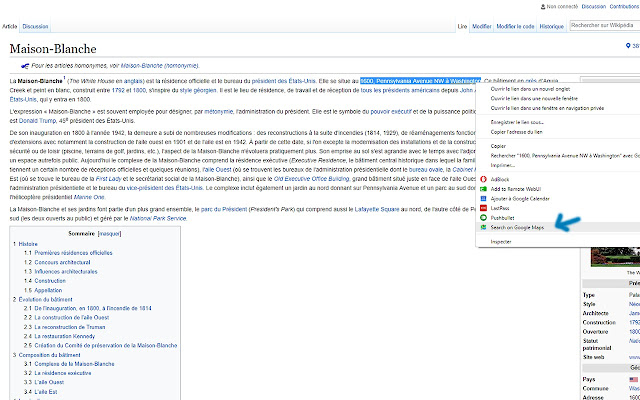Click the Pushbullet icon in context menu
The height and width of the screenshot is (400, 640).
tap(483, 218)
